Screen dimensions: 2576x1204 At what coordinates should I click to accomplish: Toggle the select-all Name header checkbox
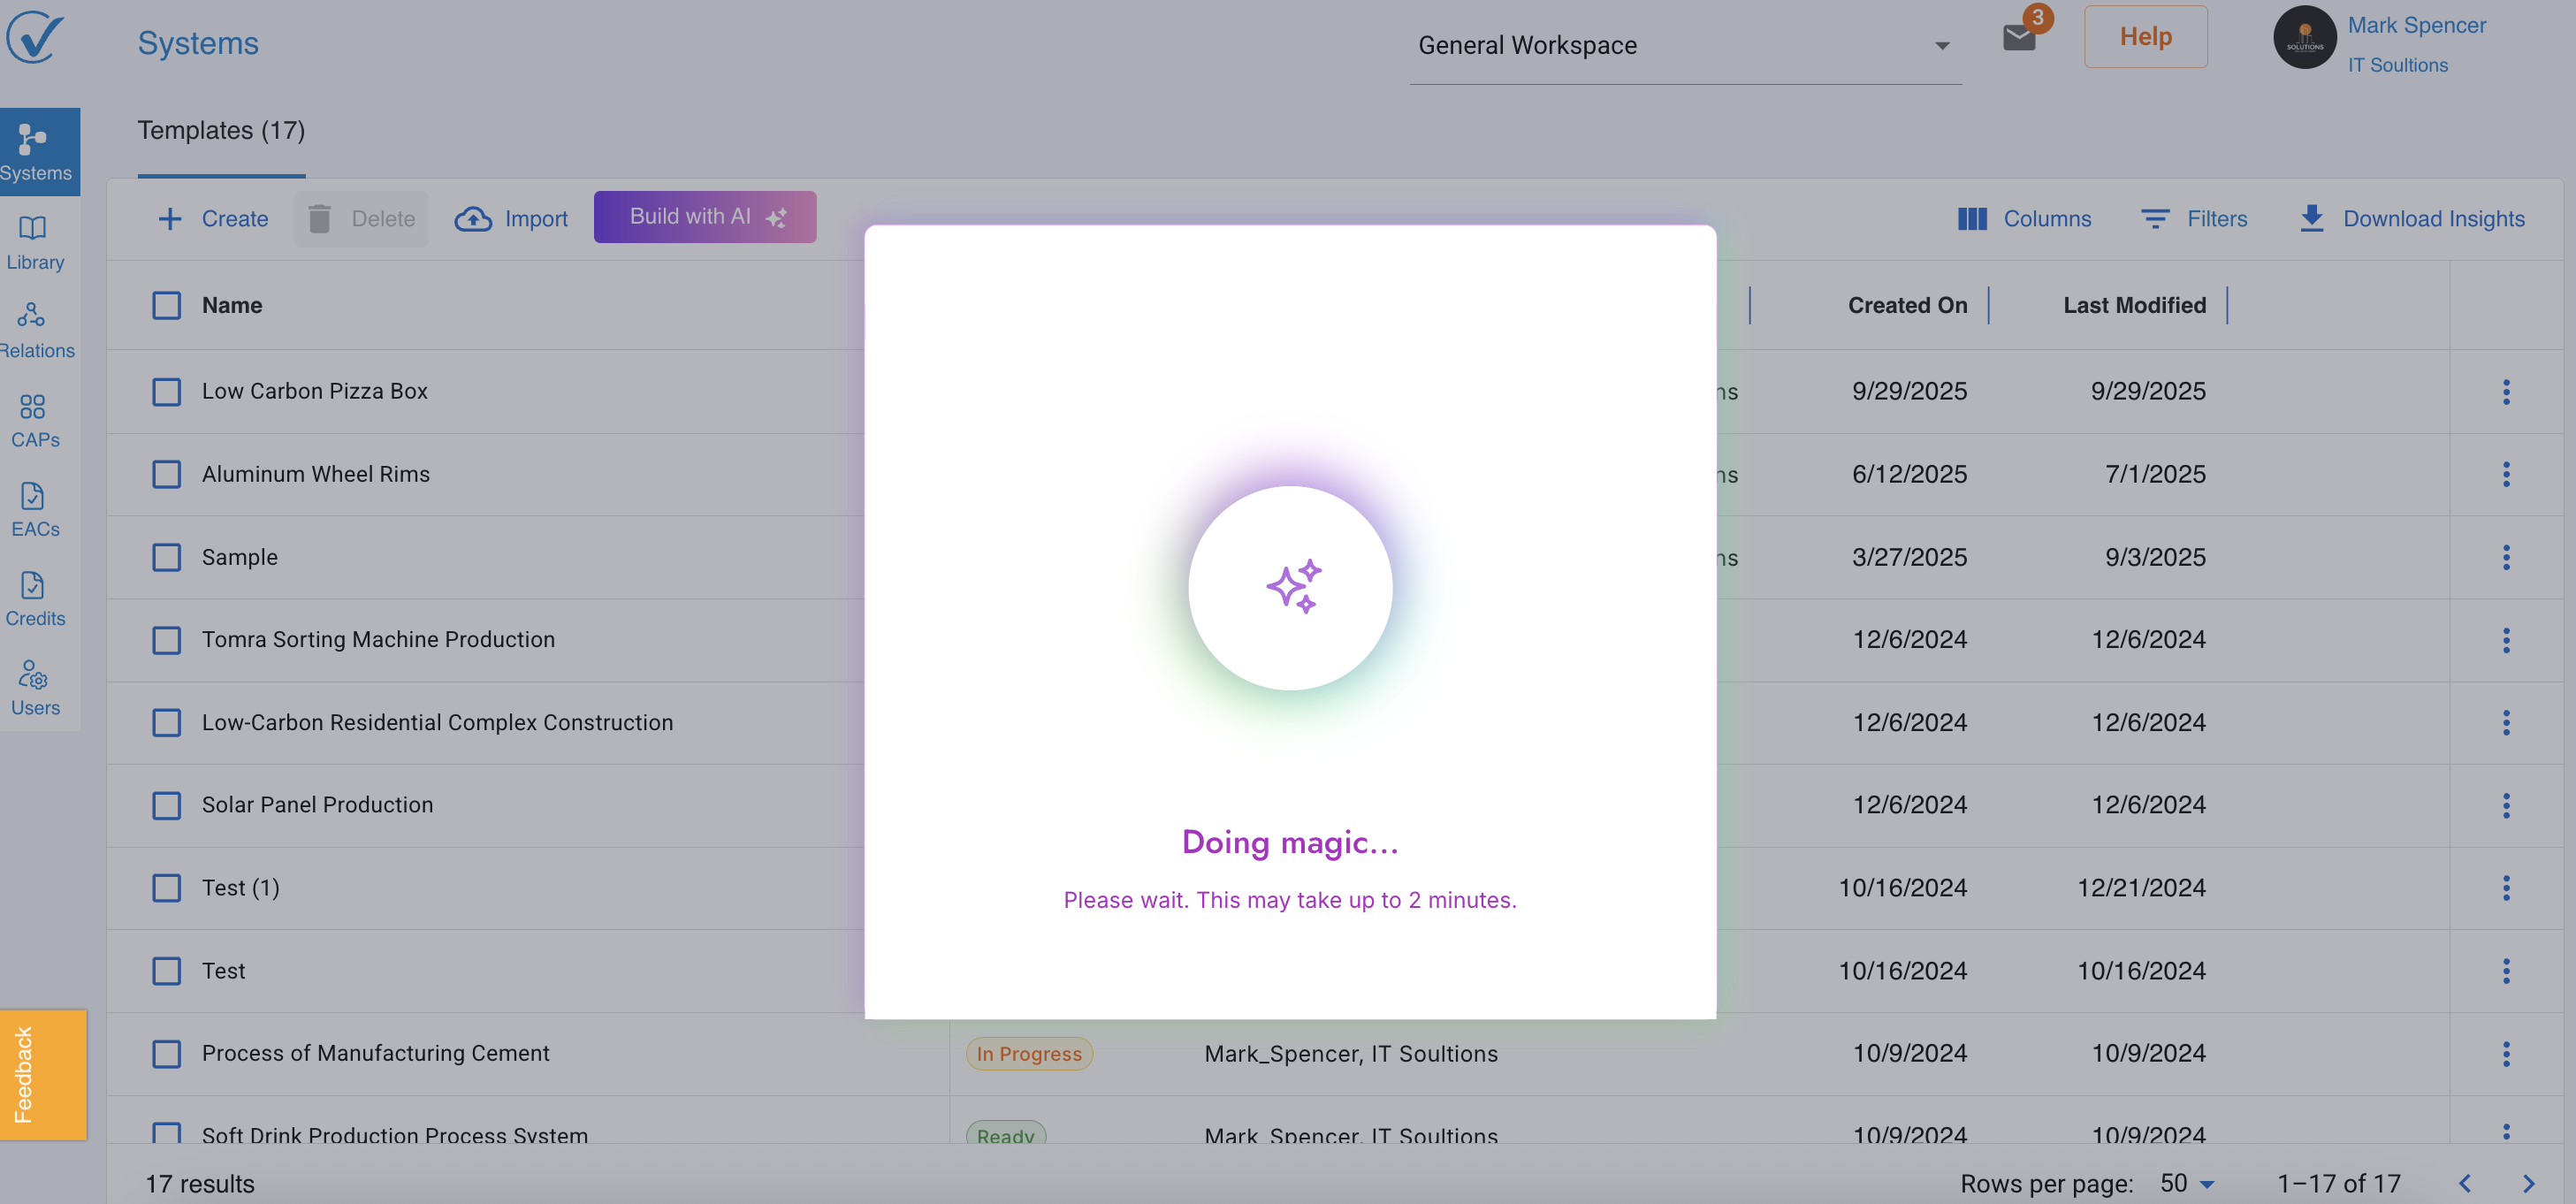click(166, 305)
